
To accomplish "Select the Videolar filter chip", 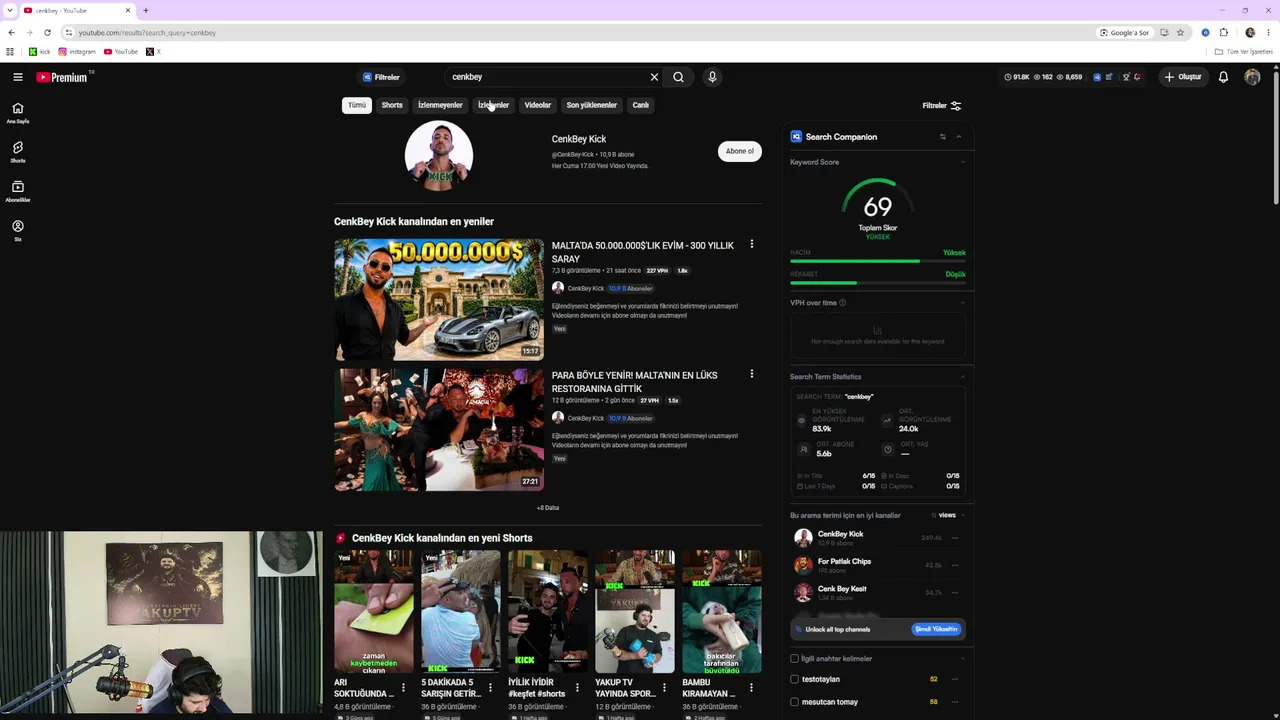I will 538,105.
